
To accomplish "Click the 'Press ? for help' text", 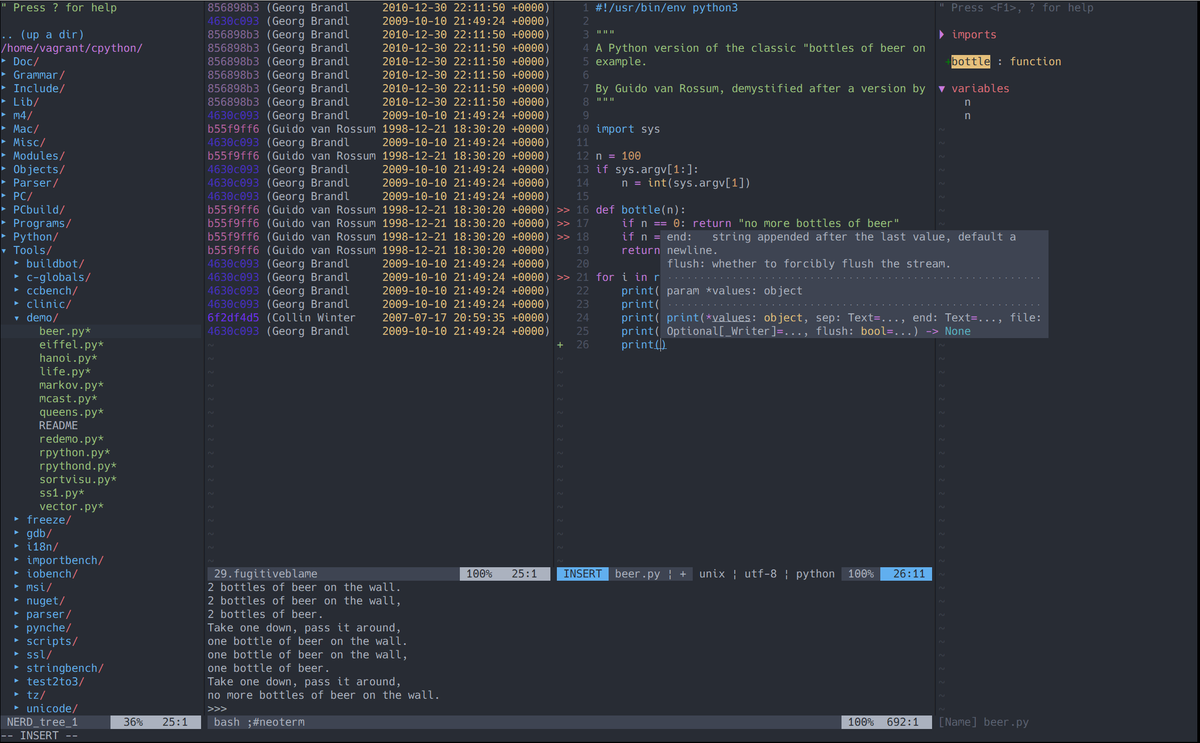I will coord(60,7).
